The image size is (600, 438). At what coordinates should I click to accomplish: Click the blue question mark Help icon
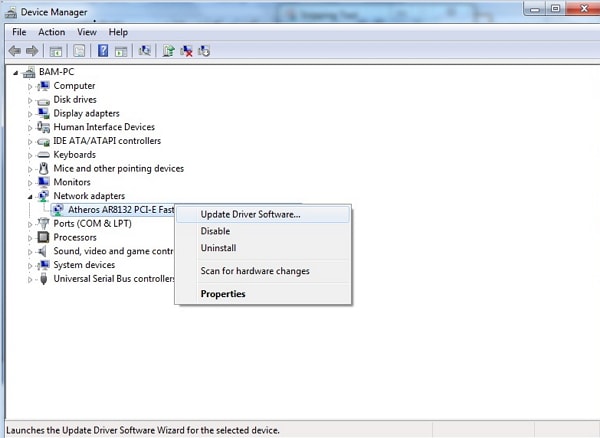point(103,50)
